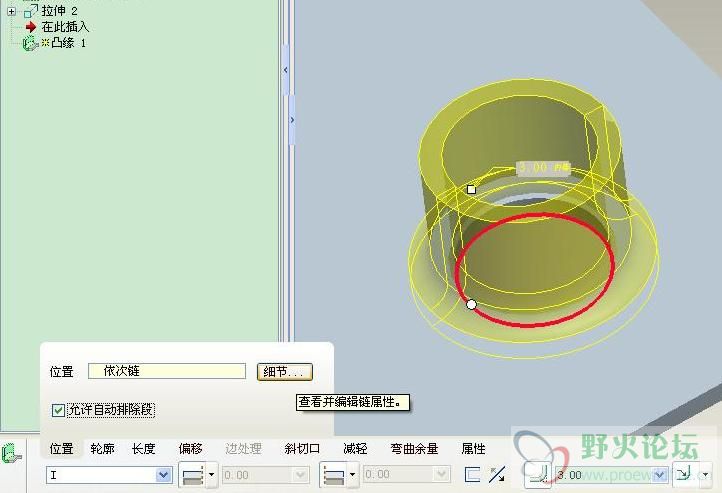Flip the flange direction with the slash-arrow icon
Screen dimensions: 722x493
(x=497, y=475)
